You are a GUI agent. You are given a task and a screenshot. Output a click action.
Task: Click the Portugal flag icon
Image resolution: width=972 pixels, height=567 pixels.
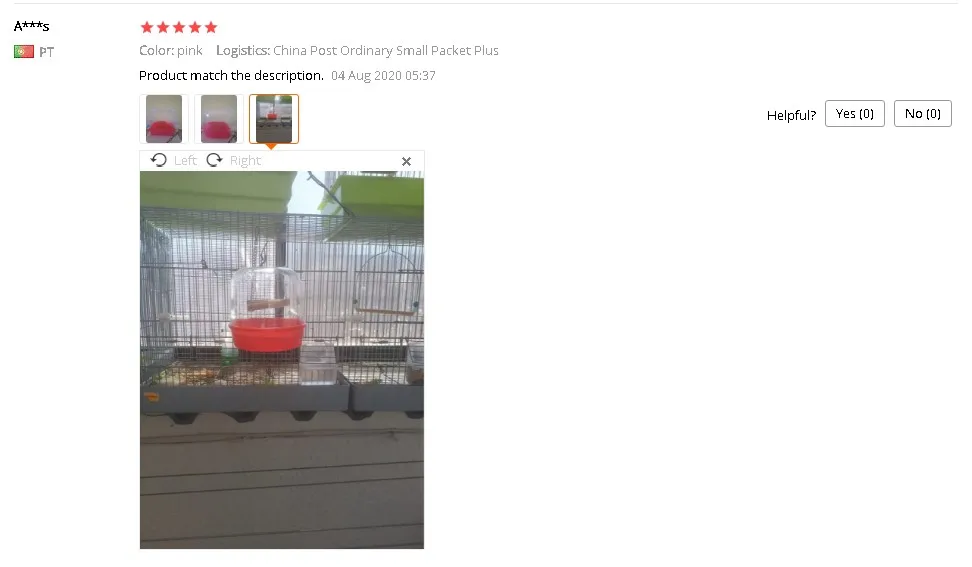[x=24, y=51]
